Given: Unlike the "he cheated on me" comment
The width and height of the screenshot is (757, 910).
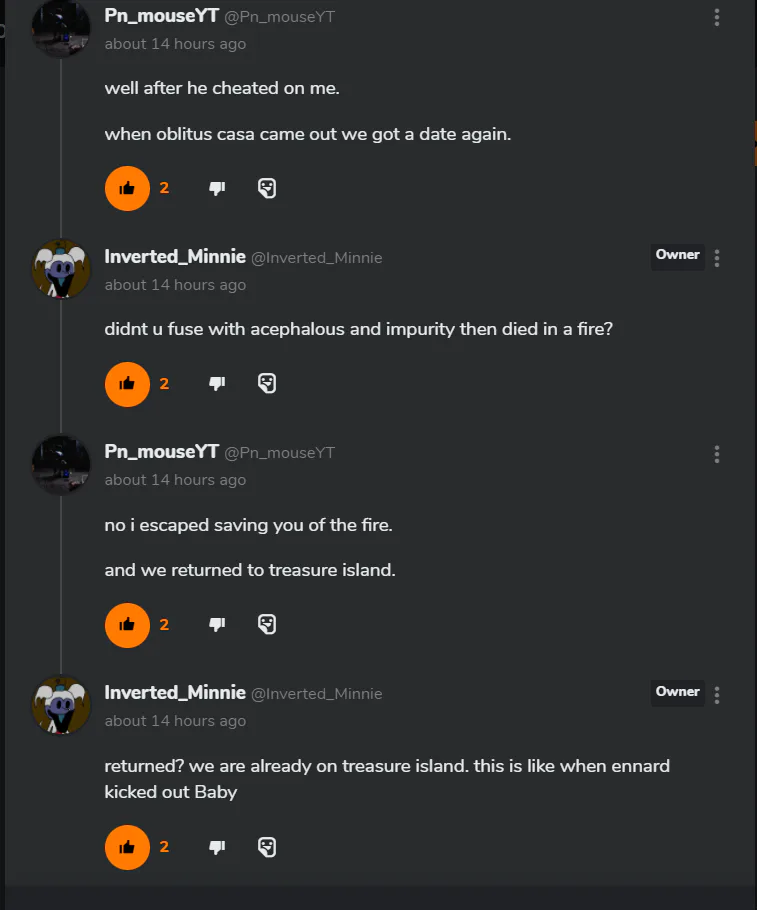Looking at the screenshot, I should 127,188.
